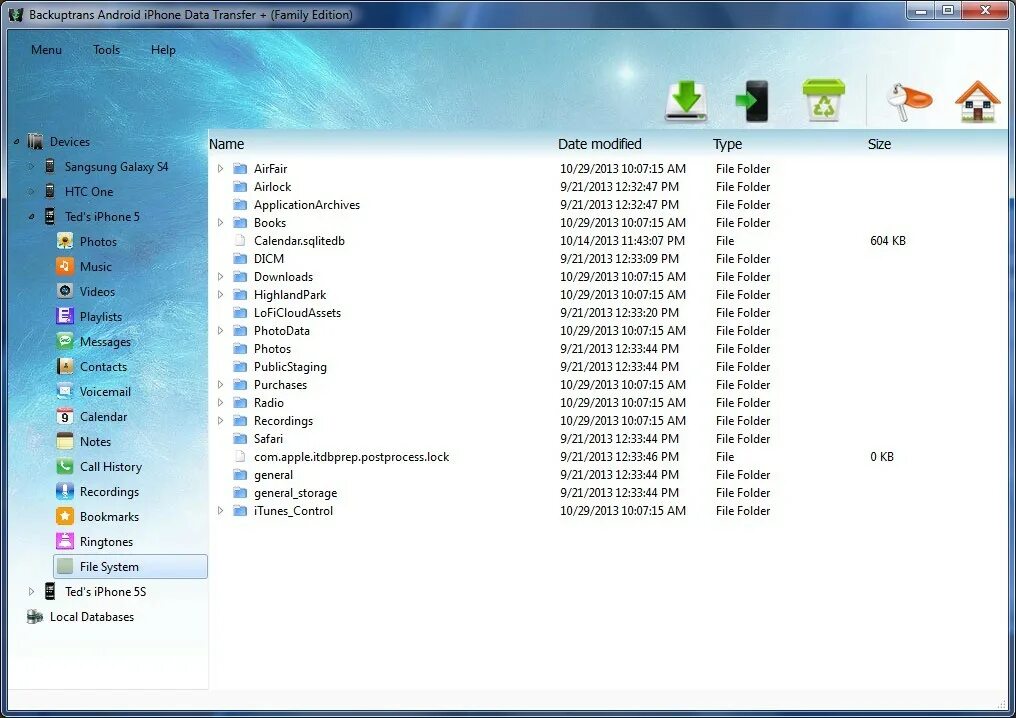1016x718 pixels.
Task: Select the File System icon in sidebar
Action: coord(65,566)
